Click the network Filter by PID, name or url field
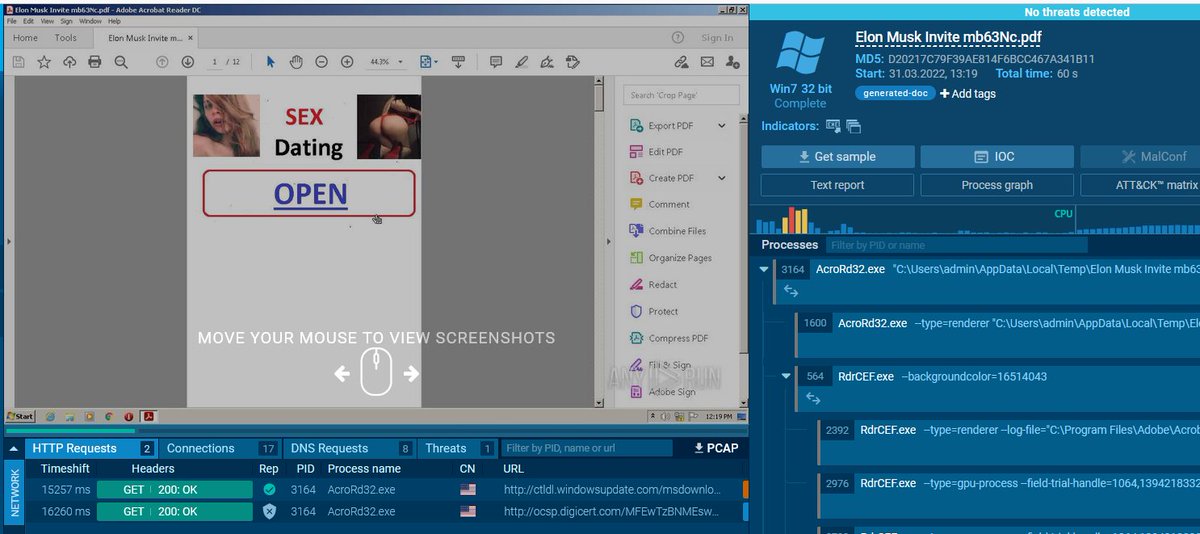Screen dimensions: 1200x534 pyautogui.click(x=586, y=448)
